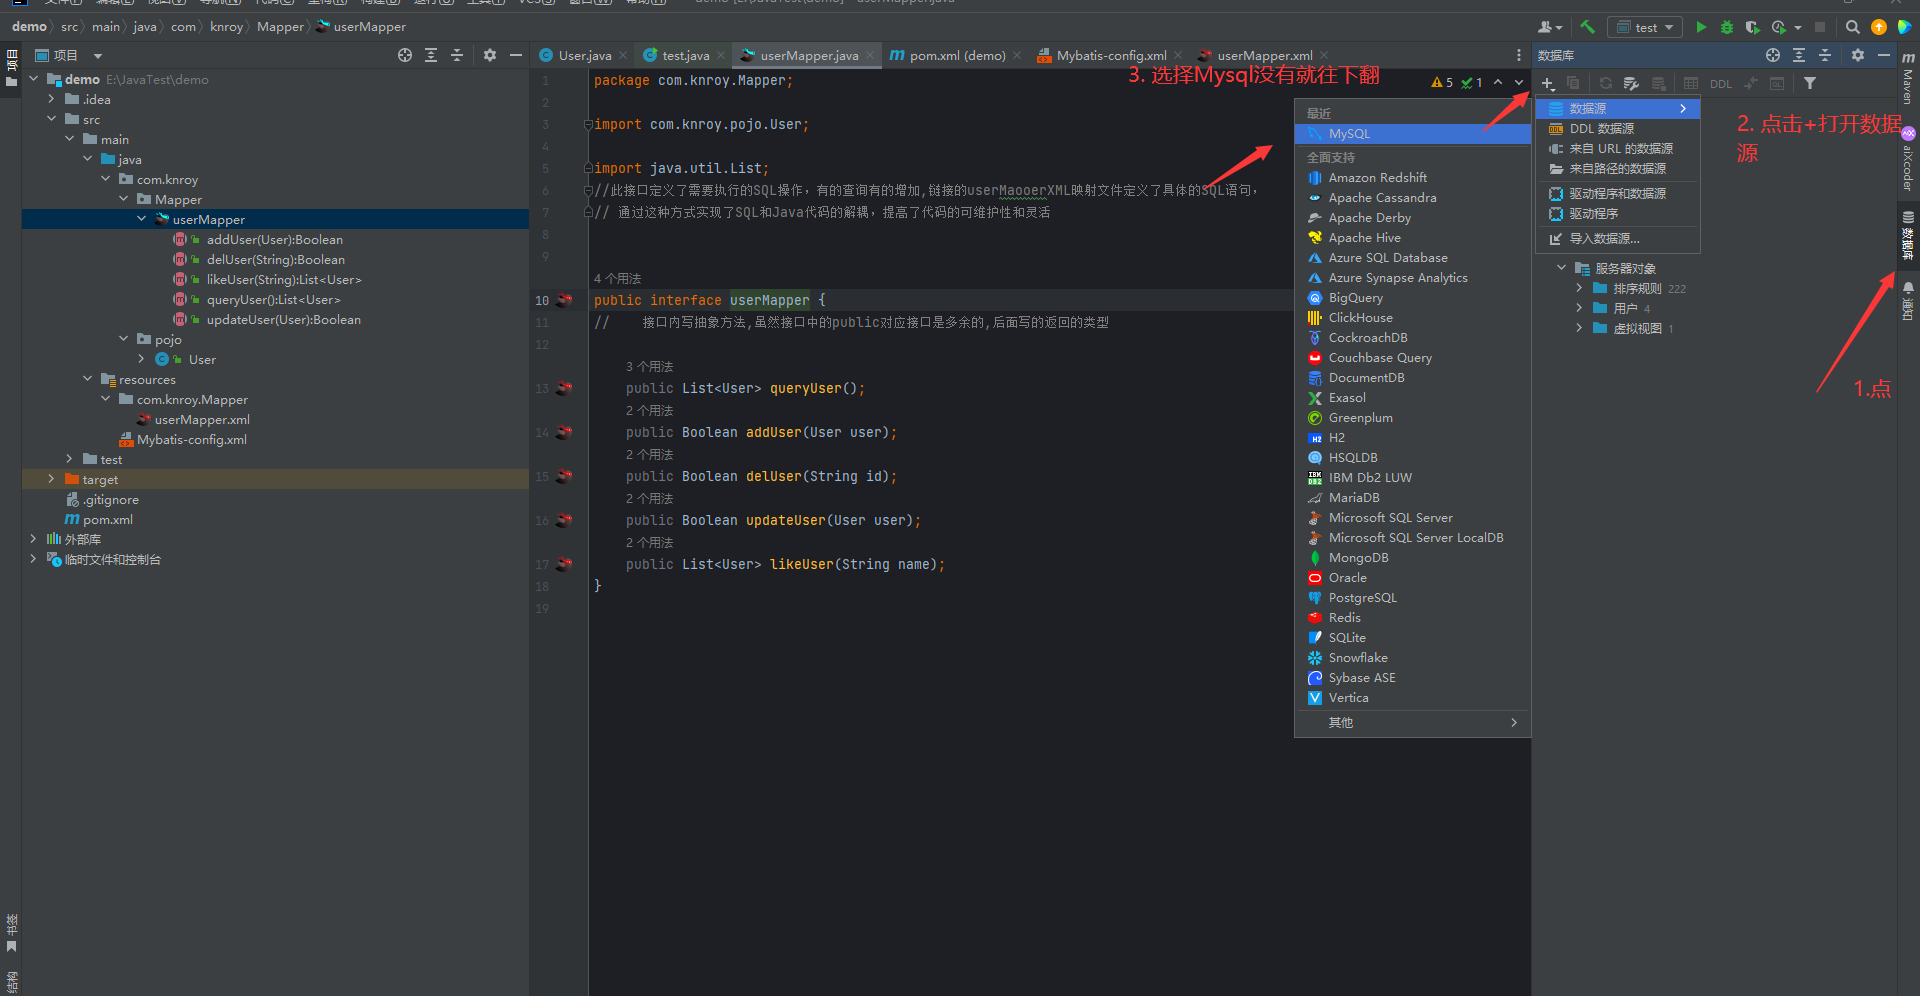Build project using the hammer icon
Viewport: 1920px width, 996px height.
pos(1588,27)
